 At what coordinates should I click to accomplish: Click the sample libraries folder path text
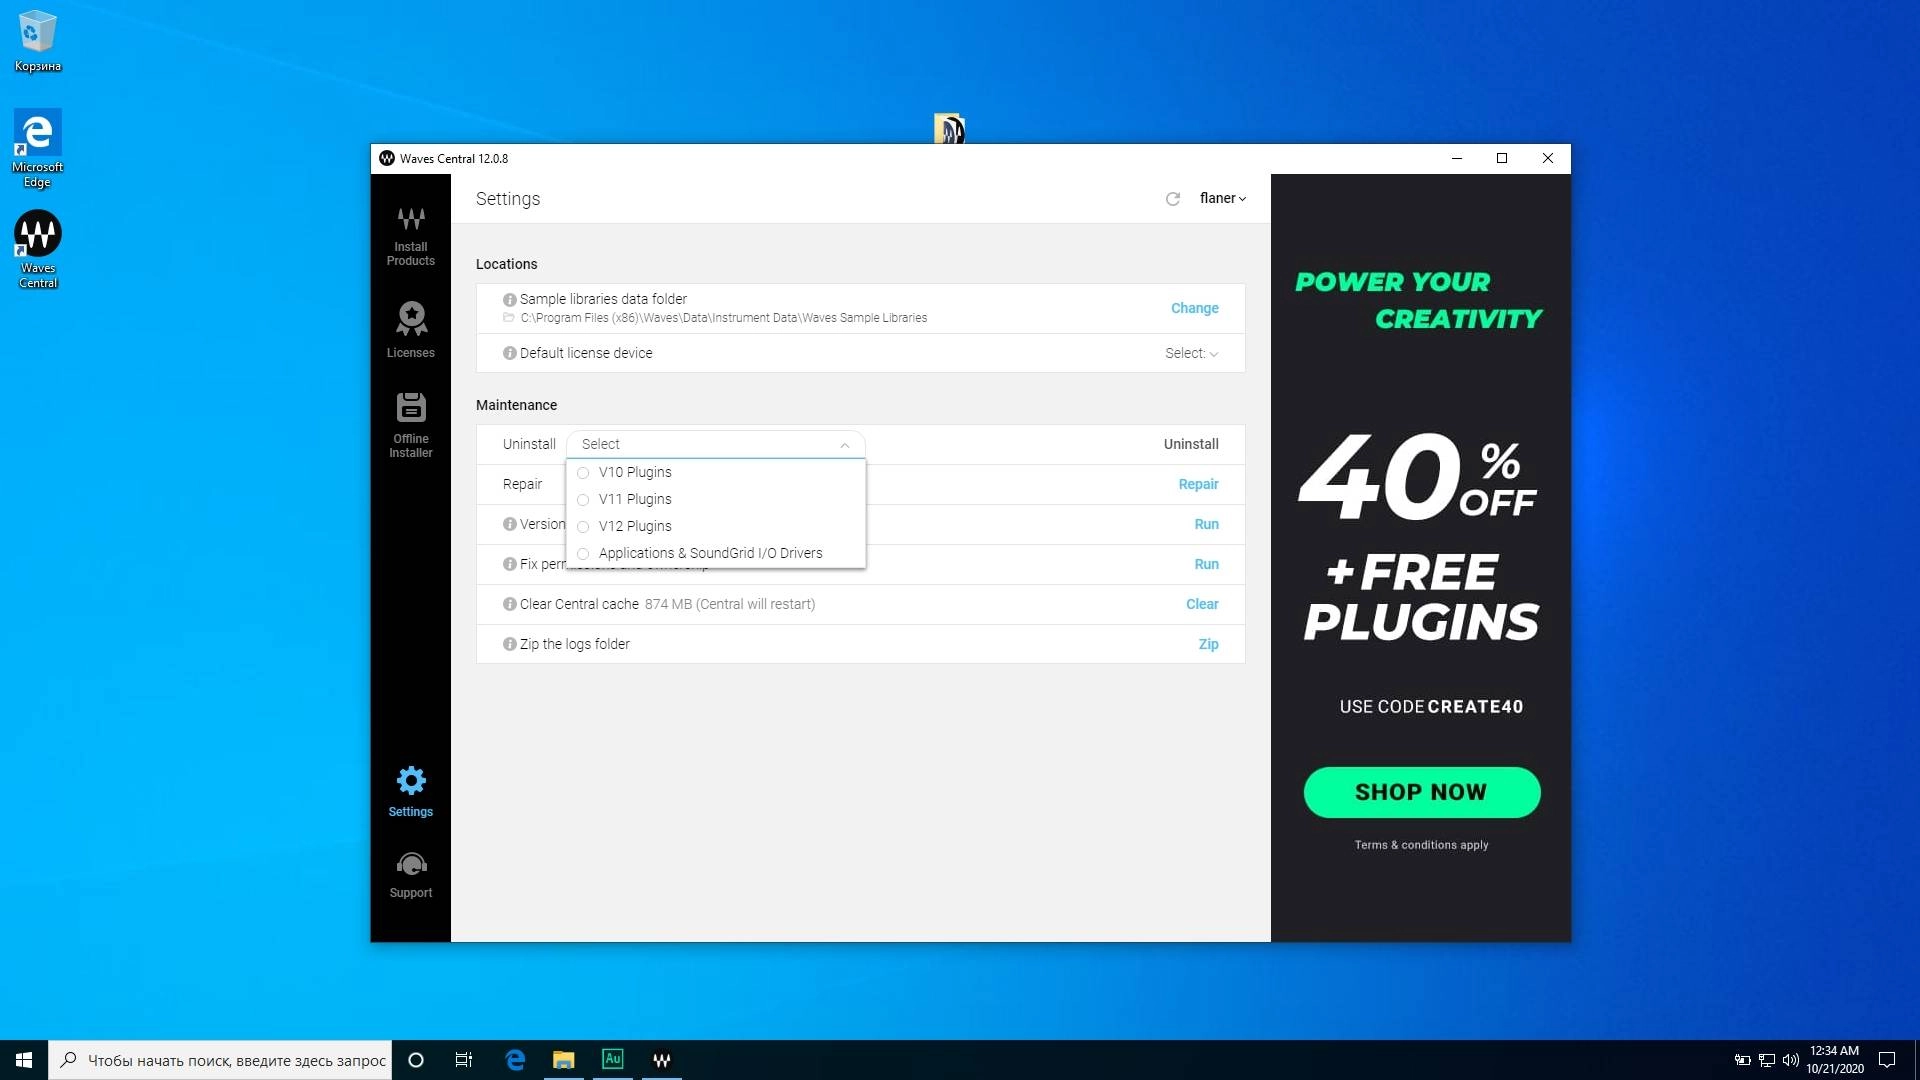pos(723,318)
